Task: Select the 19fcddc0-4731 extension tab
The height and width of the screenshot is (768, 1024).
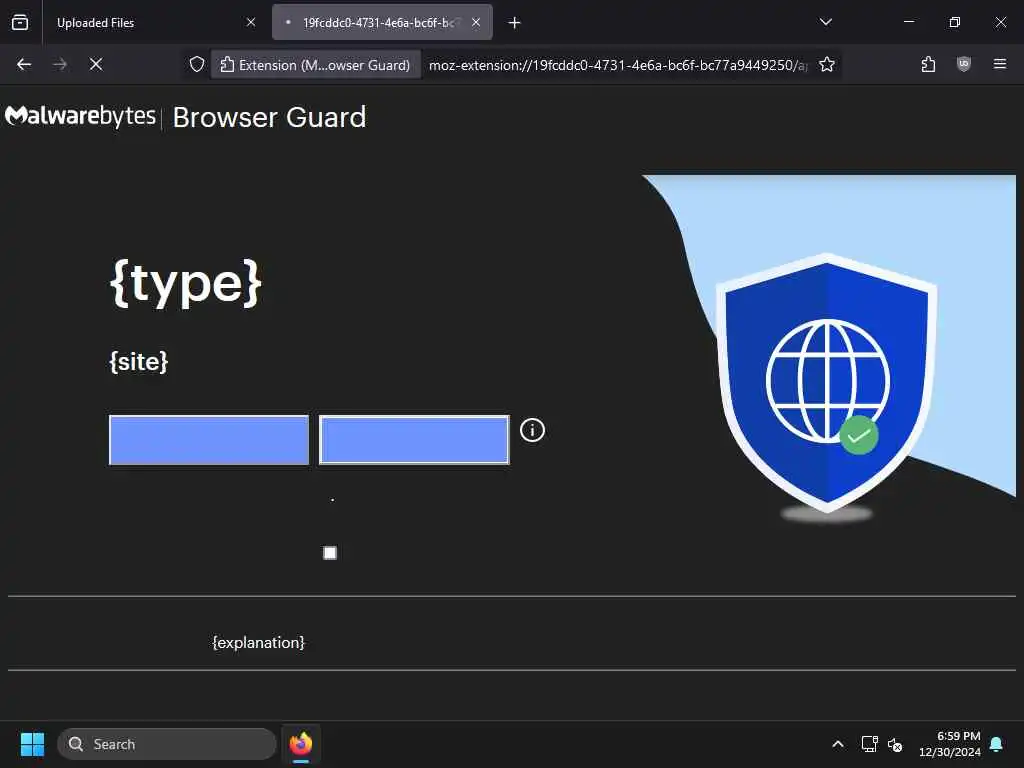Action: pos(382,22)
